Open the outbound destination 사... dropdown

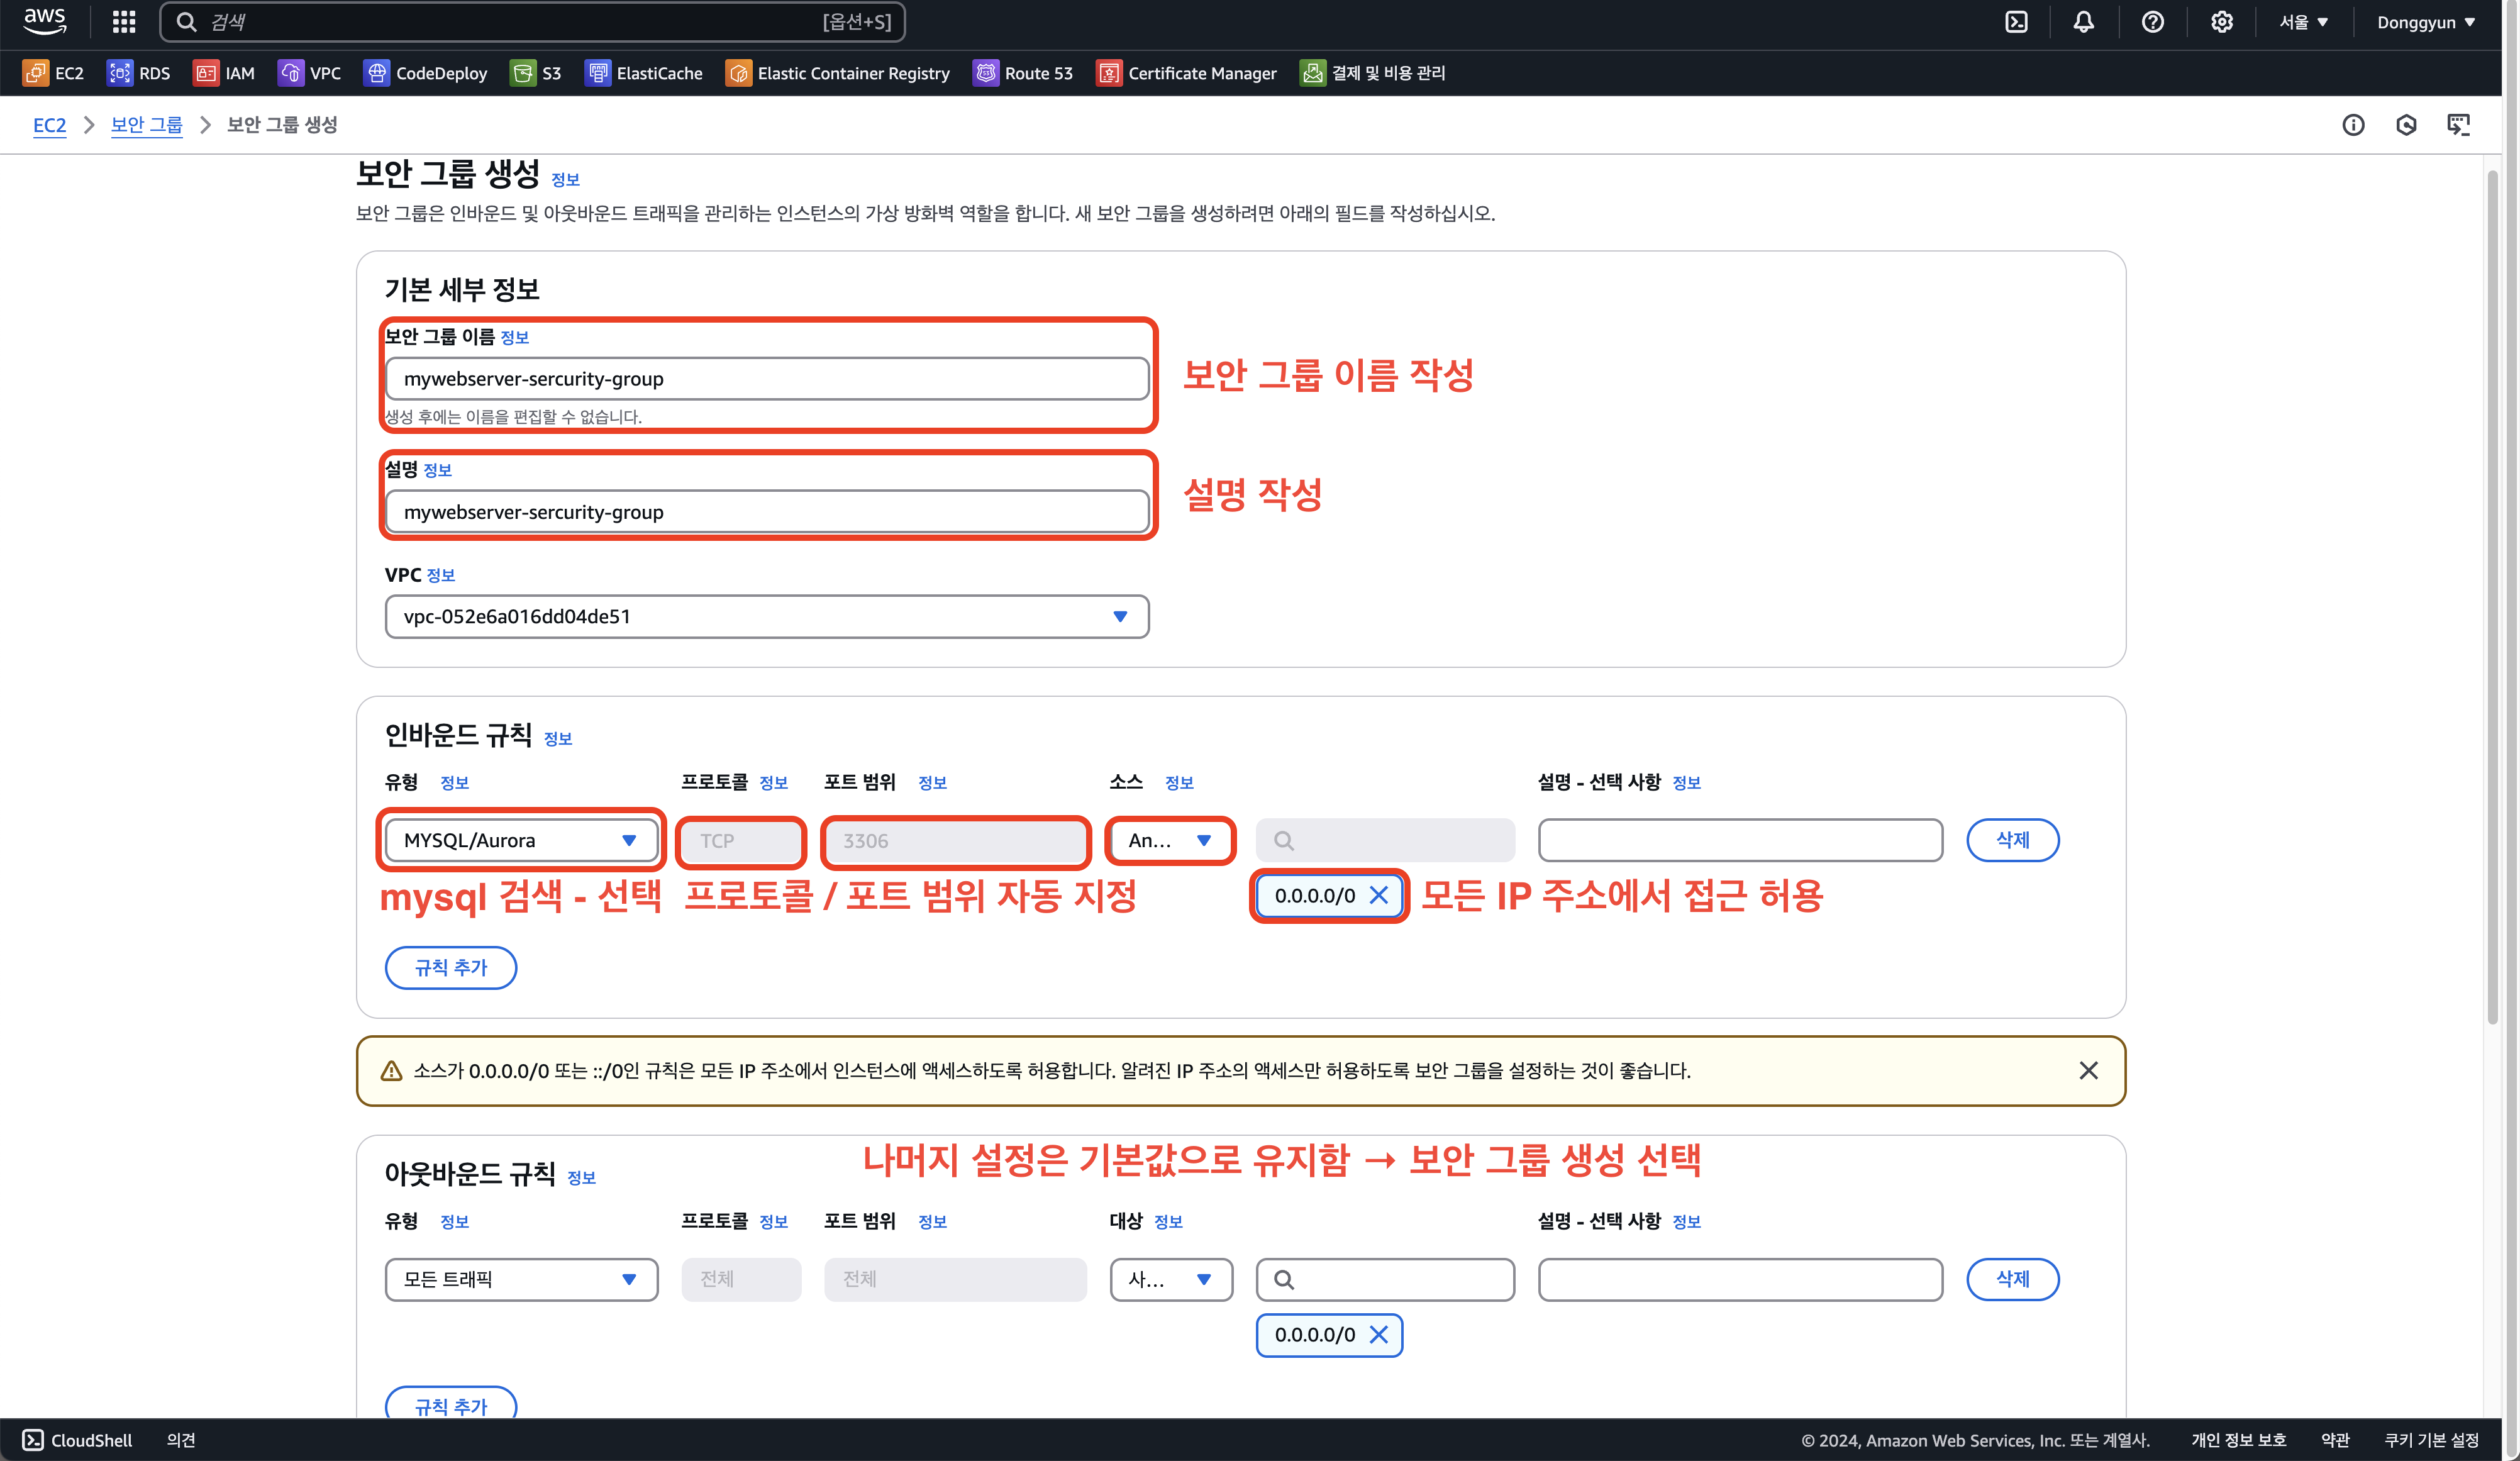[1171, 1279]
